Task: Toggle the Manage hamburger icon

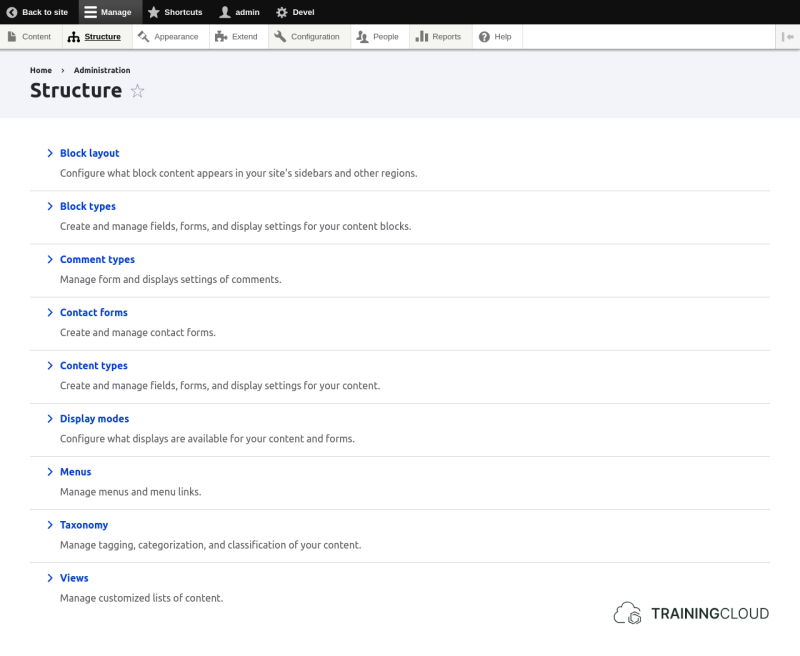Action: click(x=90, y=12)
